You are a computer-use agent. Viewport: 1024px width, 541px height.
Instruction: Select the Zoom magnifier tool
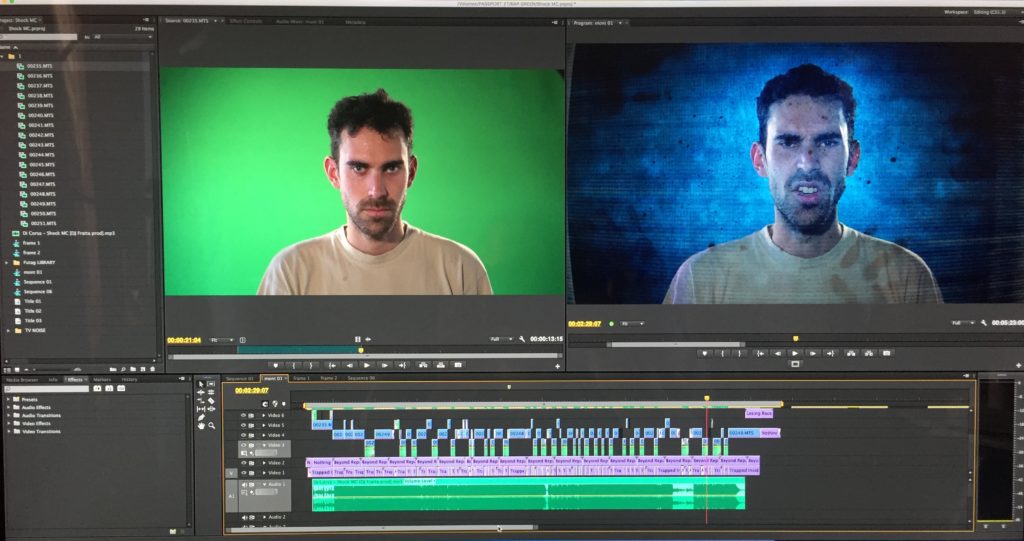211,426
